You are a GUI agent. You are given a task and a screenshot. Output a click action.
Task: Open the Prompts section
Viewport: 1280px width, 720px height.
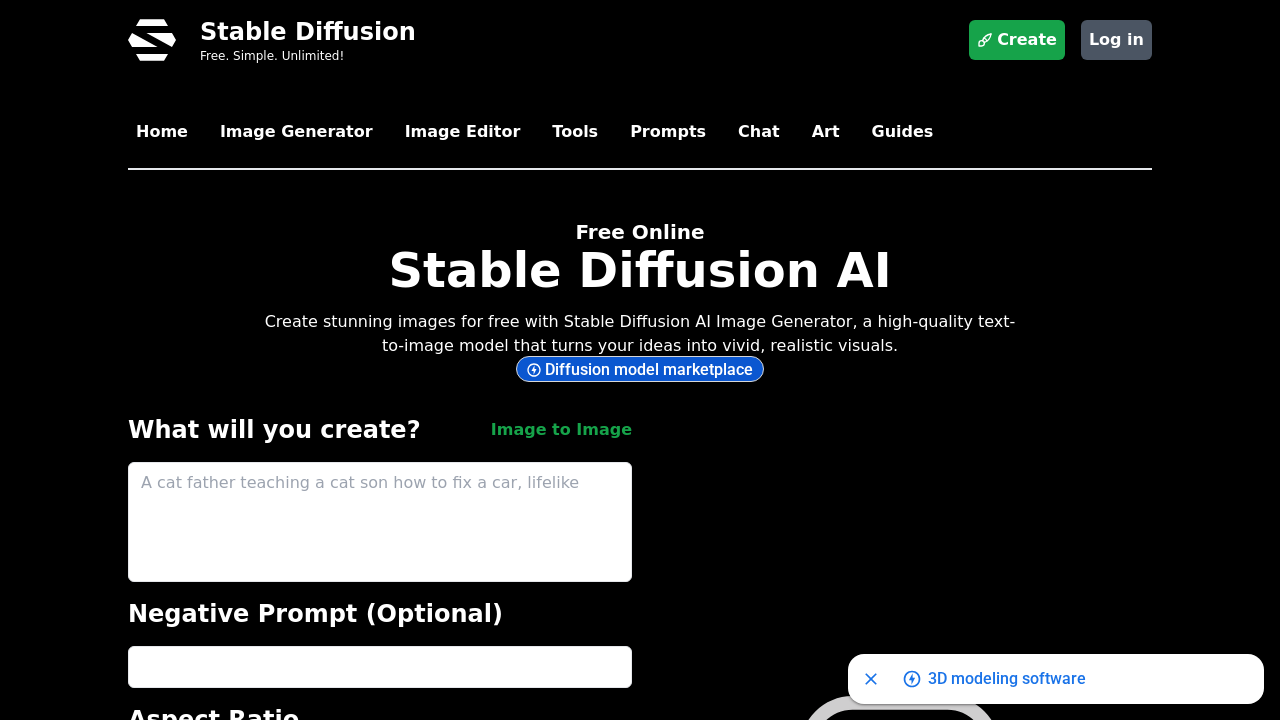pyautogui.click(x=667, y=131)
